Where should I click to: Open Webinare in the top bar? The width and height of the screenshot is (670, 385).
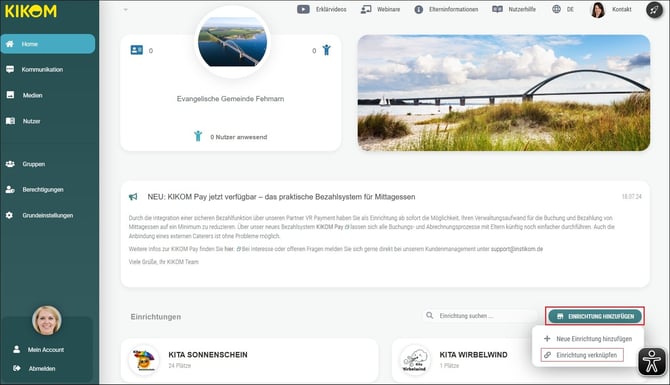tap(380, 9)
